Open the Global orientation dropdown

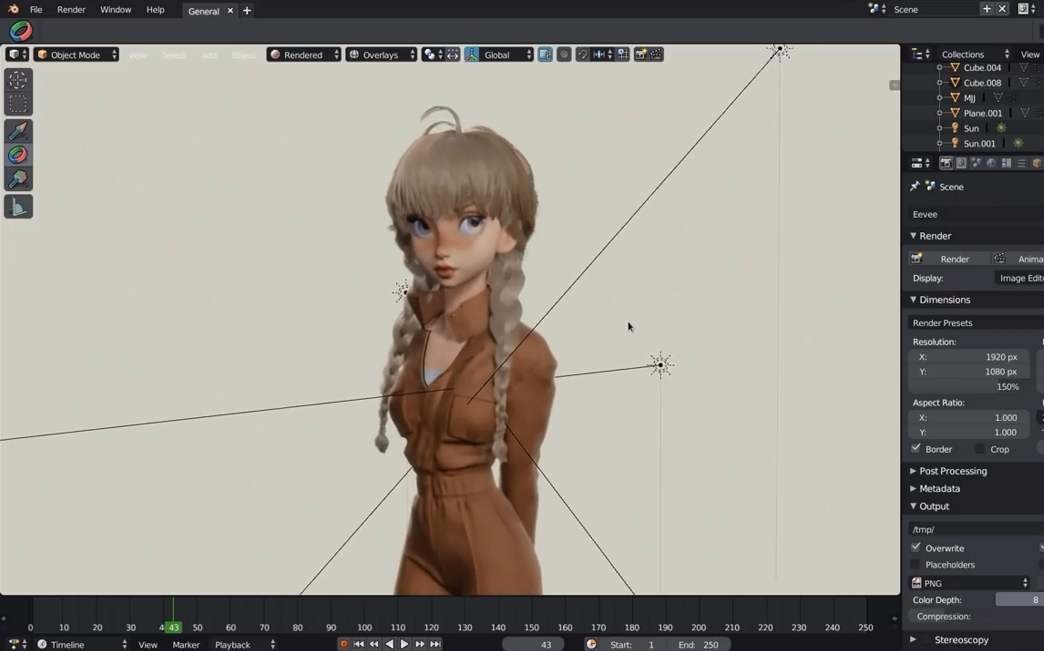pyautogui.click(x=507, y=55)
